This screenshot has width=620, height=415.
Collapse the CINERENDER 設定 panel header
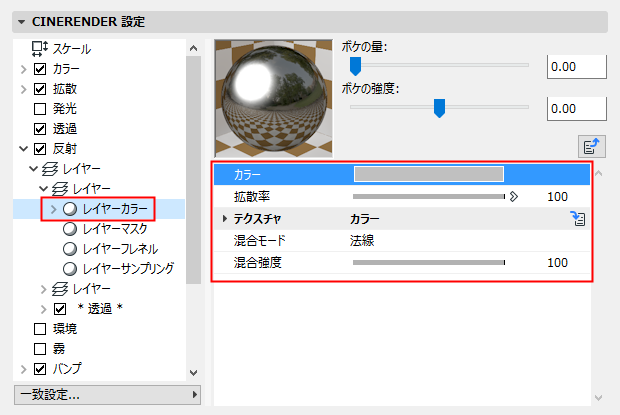(x=21, y=22)
